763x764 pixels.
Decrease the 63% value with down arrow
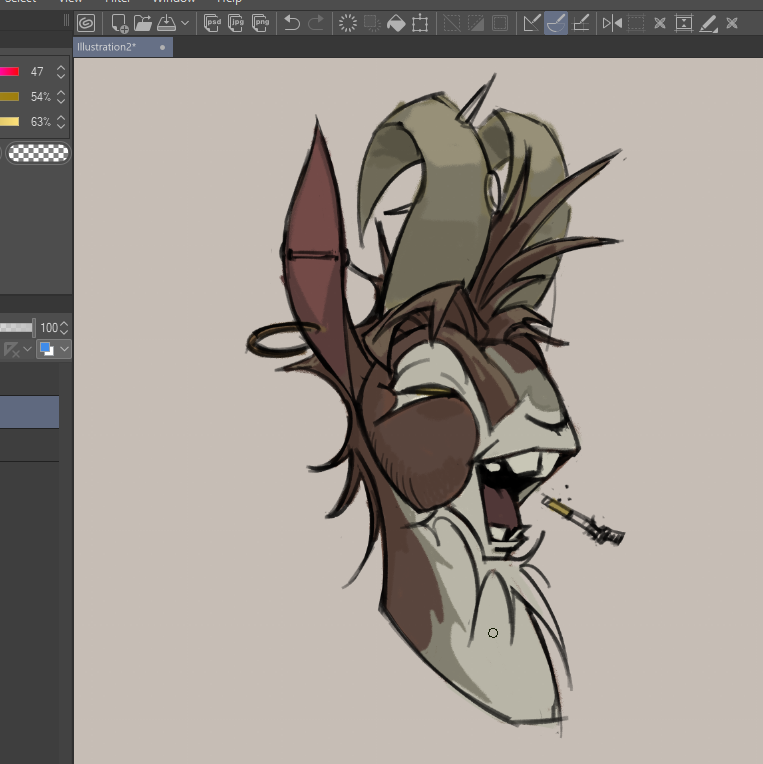coord(61,126)
